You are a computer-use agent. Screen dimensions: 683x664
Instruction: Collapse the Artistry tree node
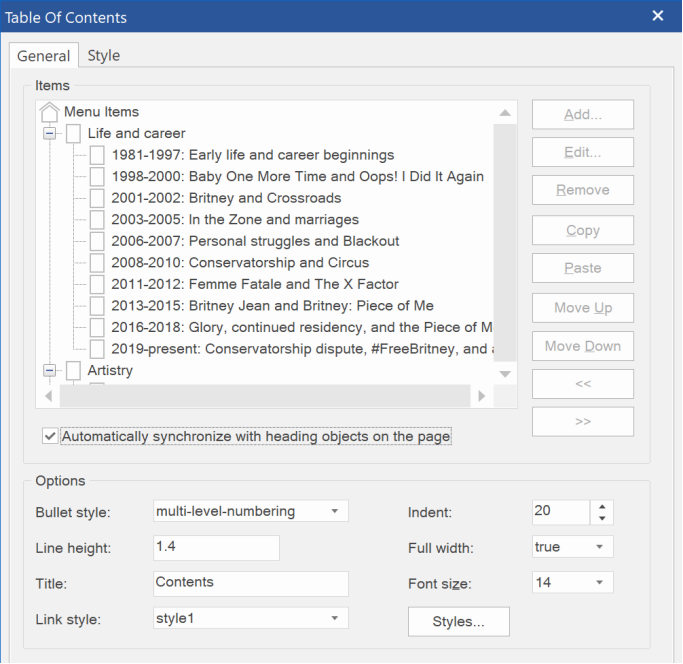tap(50, 371)
